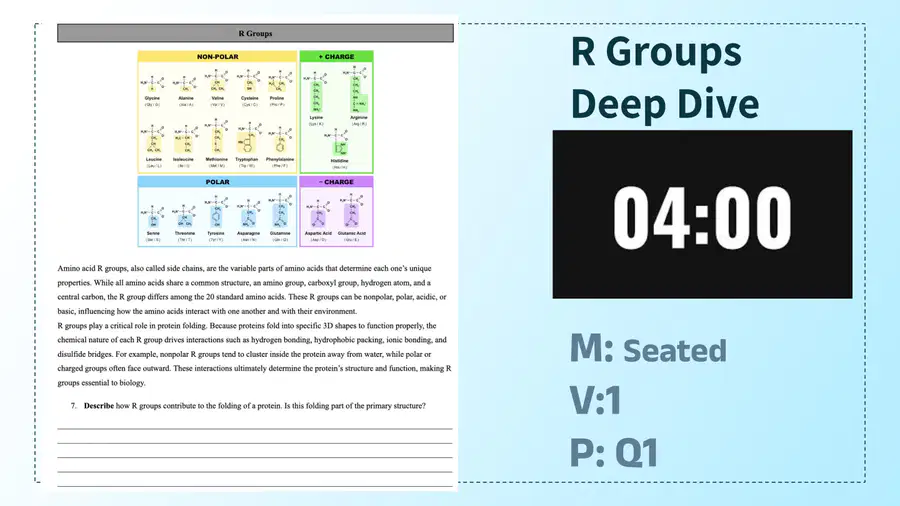Screen dimensions: 900x506
Task: Click the paragraph starting 'R groups play a critical role'
Action: point(254,354)
